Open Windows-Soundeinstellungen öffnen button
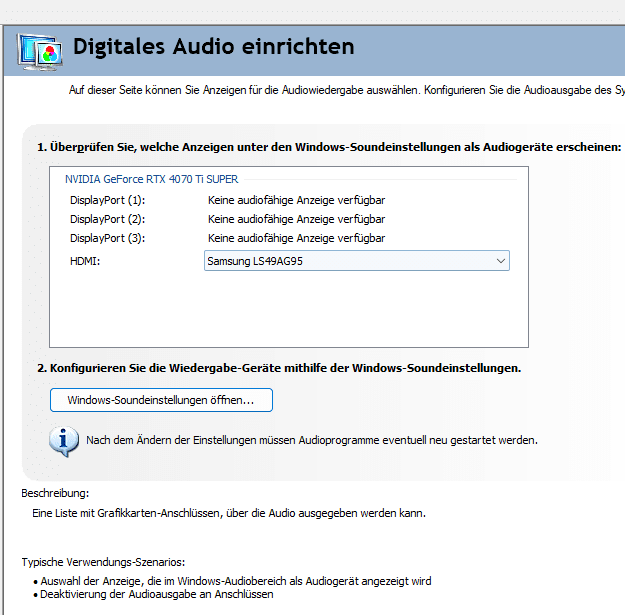The image size is (625, 615). pyautogui.click(x=161, y=400)
